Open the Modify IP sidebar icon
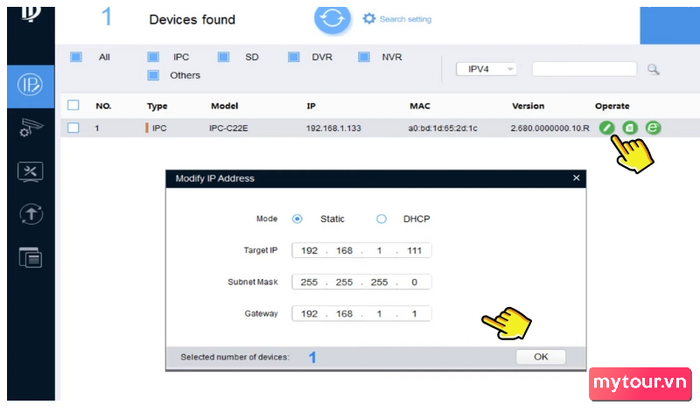 coord(30,85)
